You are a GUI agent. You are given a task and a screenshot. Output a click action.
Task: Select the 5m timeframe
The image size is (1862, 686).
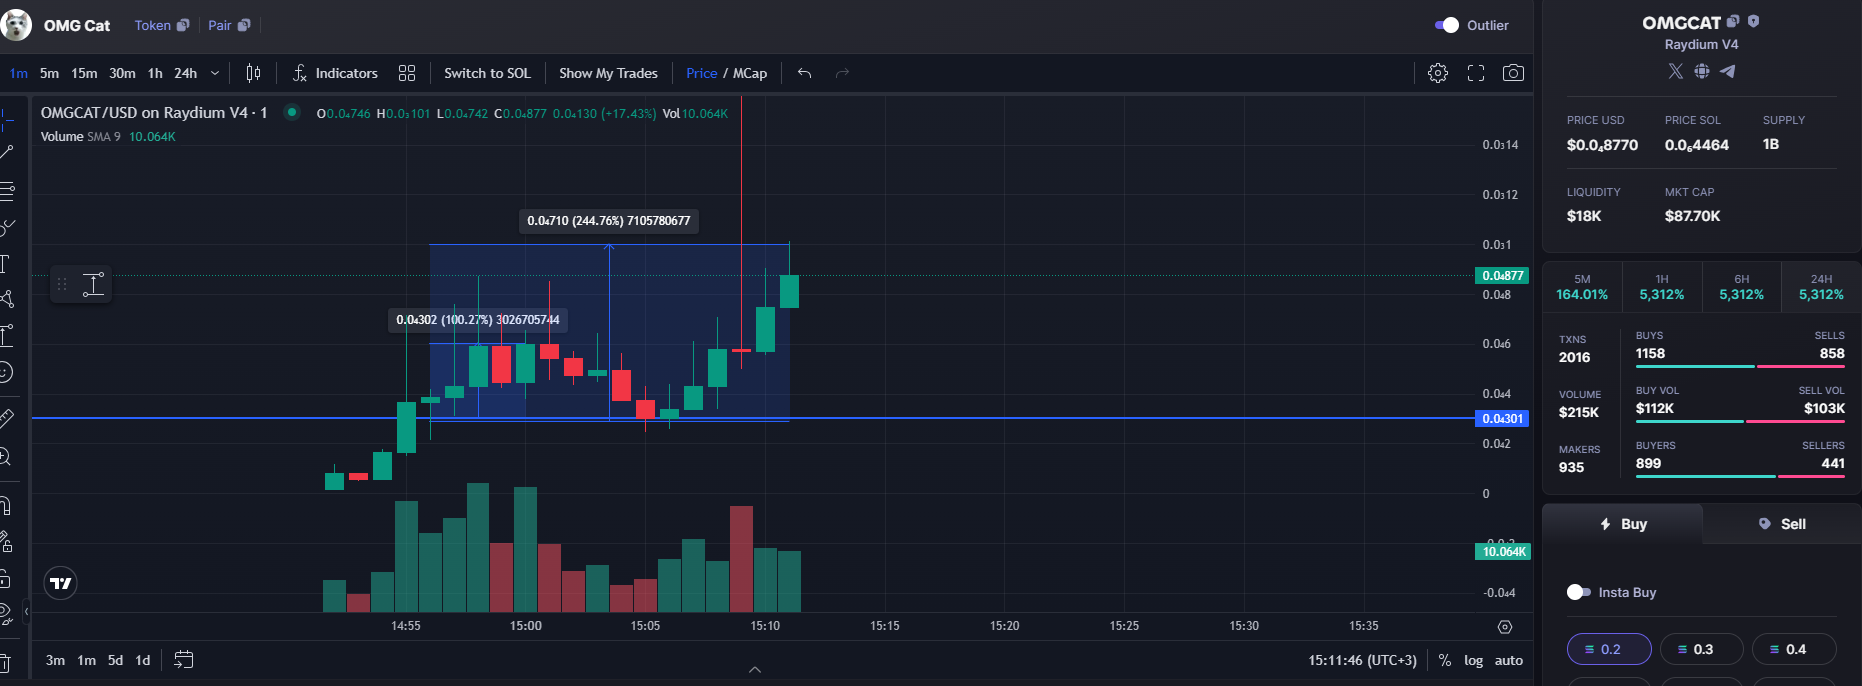pyautogui.click(x=49, y=73)
